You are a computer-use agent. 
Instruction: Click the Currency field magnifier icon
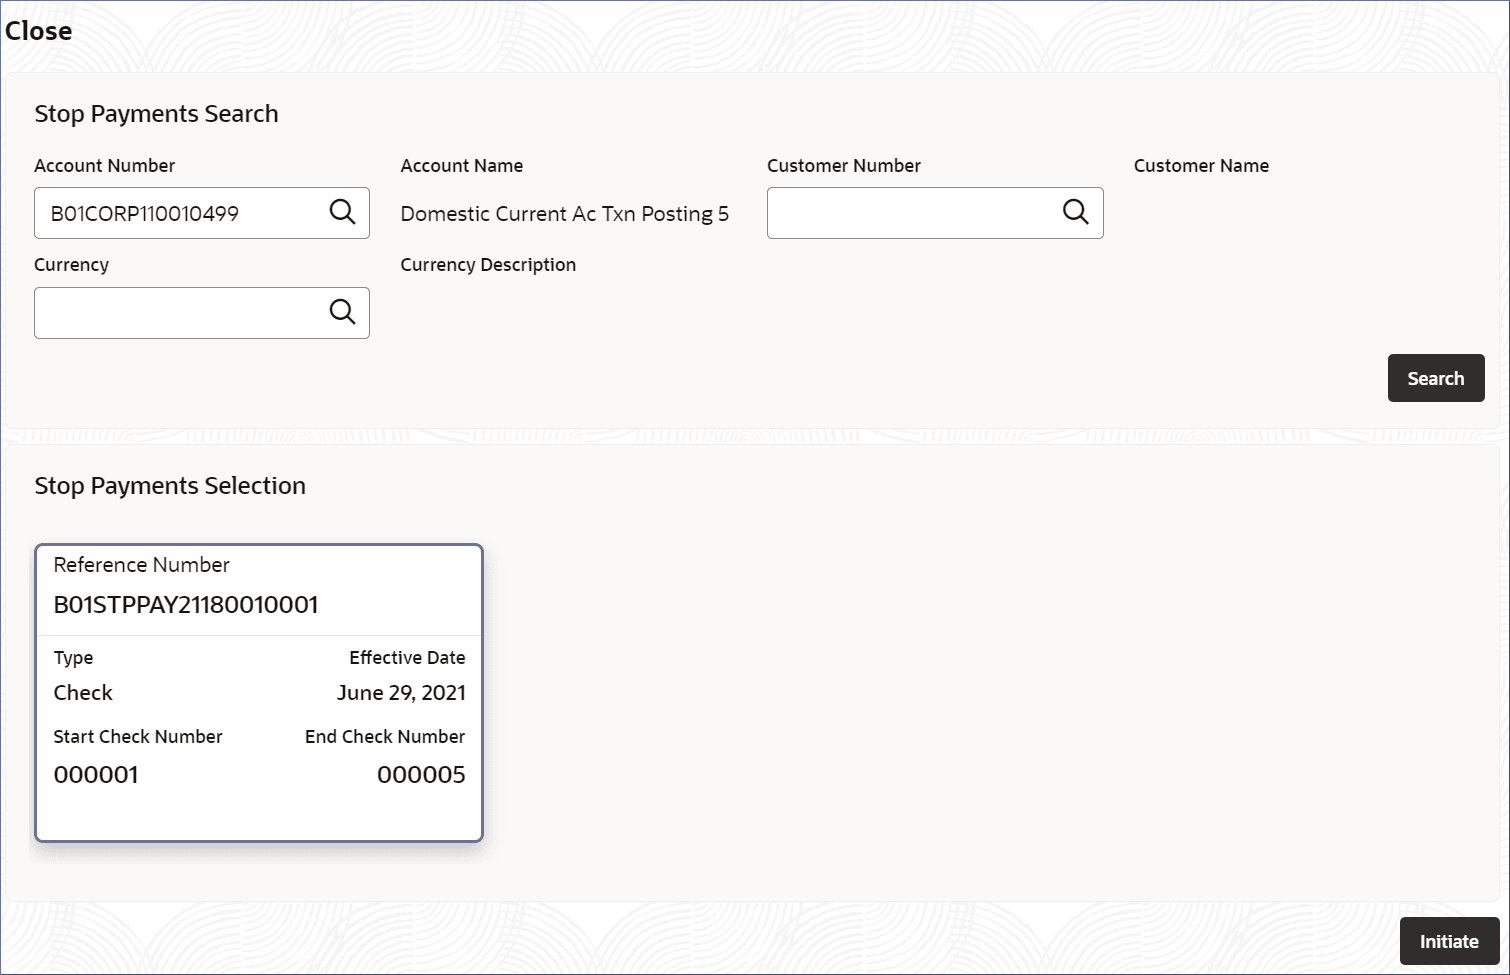(342, 312)
